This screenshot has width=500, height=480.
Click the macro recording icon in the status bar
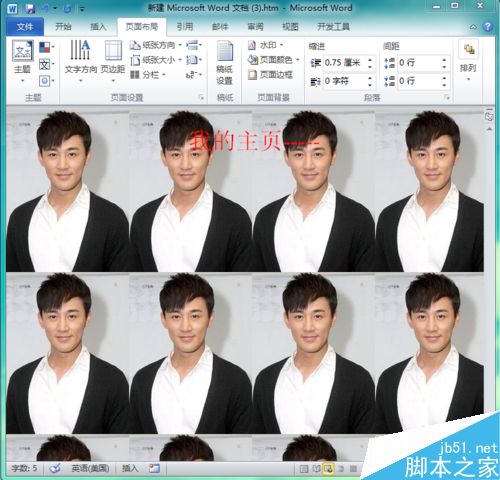154,468
